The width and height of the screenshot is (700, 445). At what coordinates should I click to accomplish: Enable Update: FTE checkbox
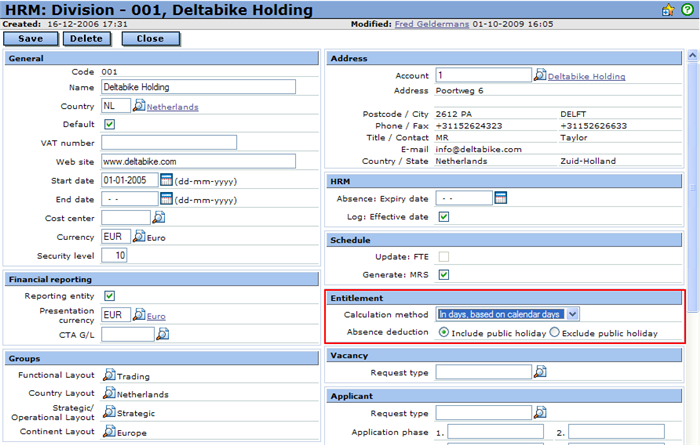(444, 257)
